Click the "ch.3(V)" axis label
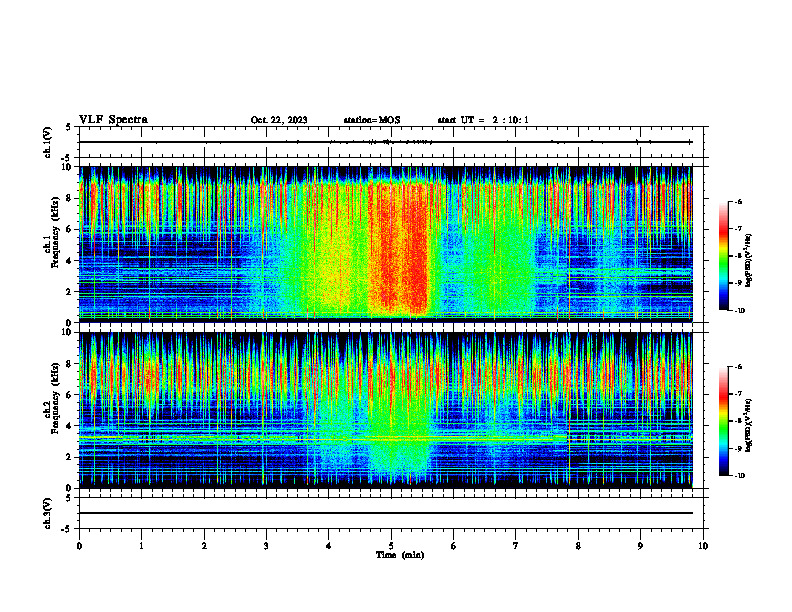The width and height of the screenshot is (792, 612). point(48,514)
